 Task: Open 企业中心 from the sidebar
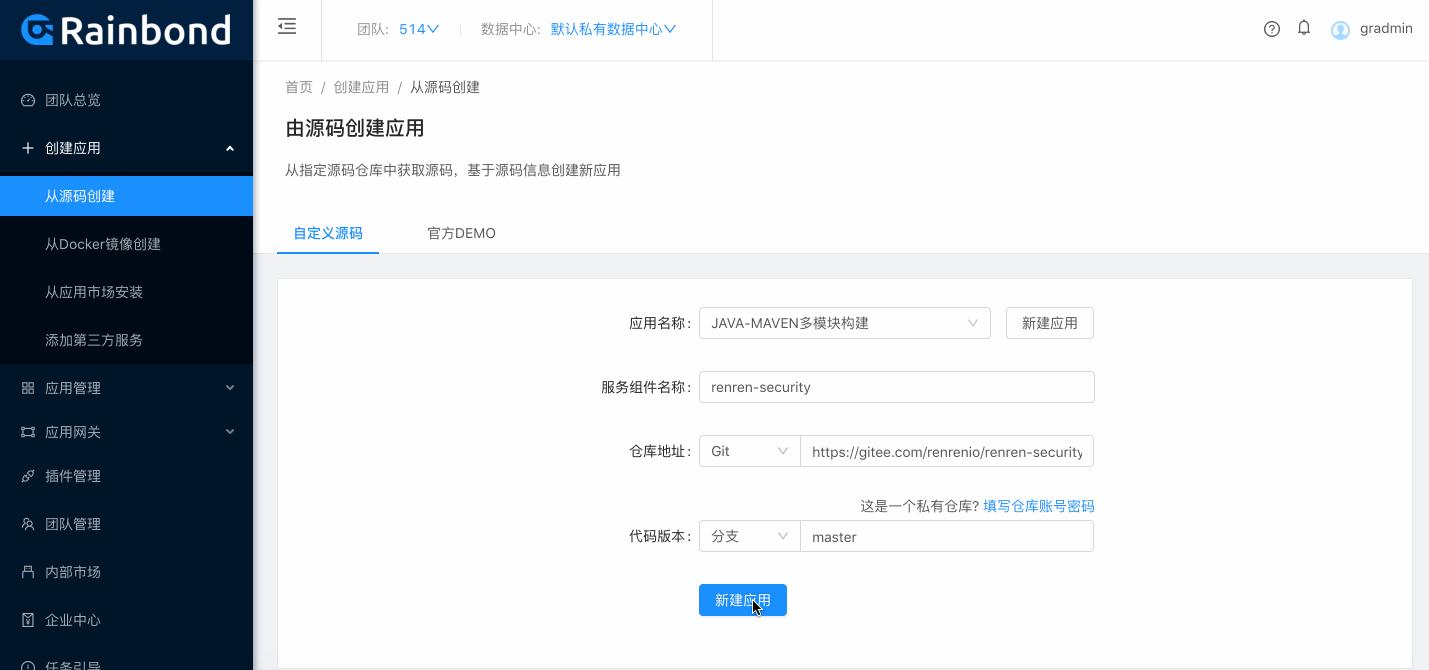point(72,620)
